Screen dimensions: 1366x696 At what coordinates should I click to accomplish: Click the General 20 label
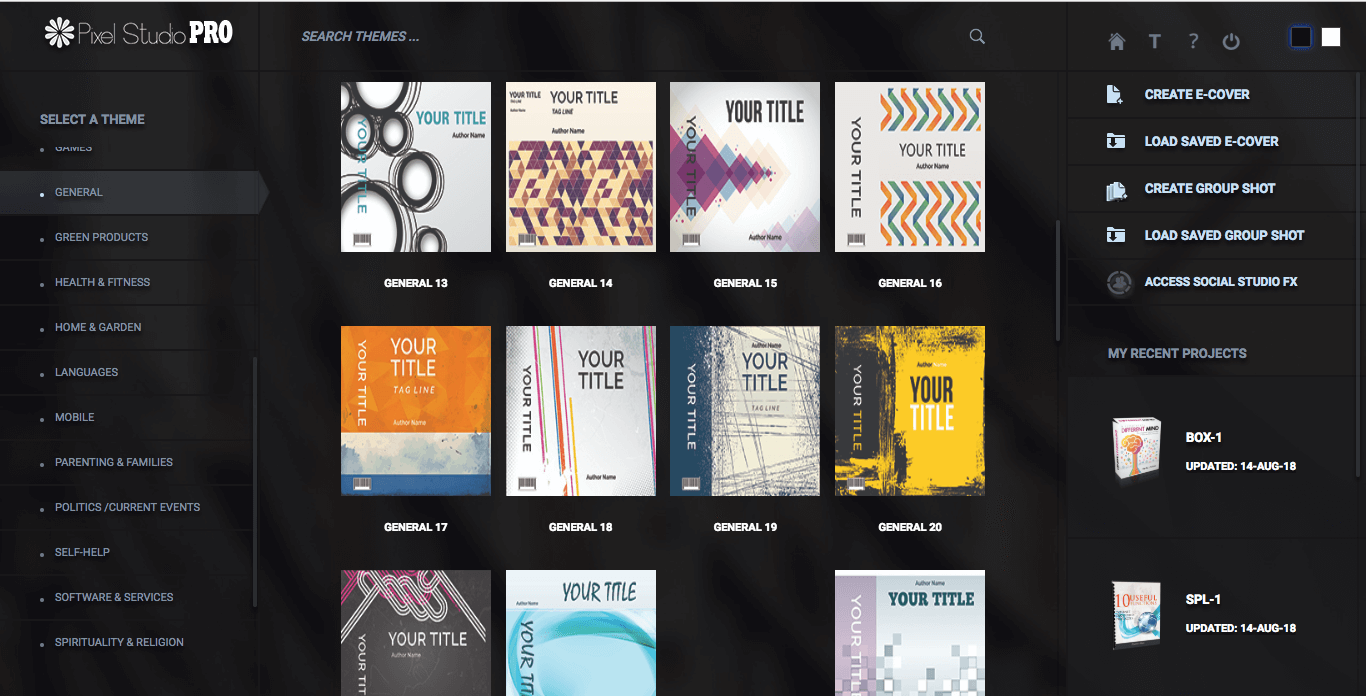pos(910,527)
